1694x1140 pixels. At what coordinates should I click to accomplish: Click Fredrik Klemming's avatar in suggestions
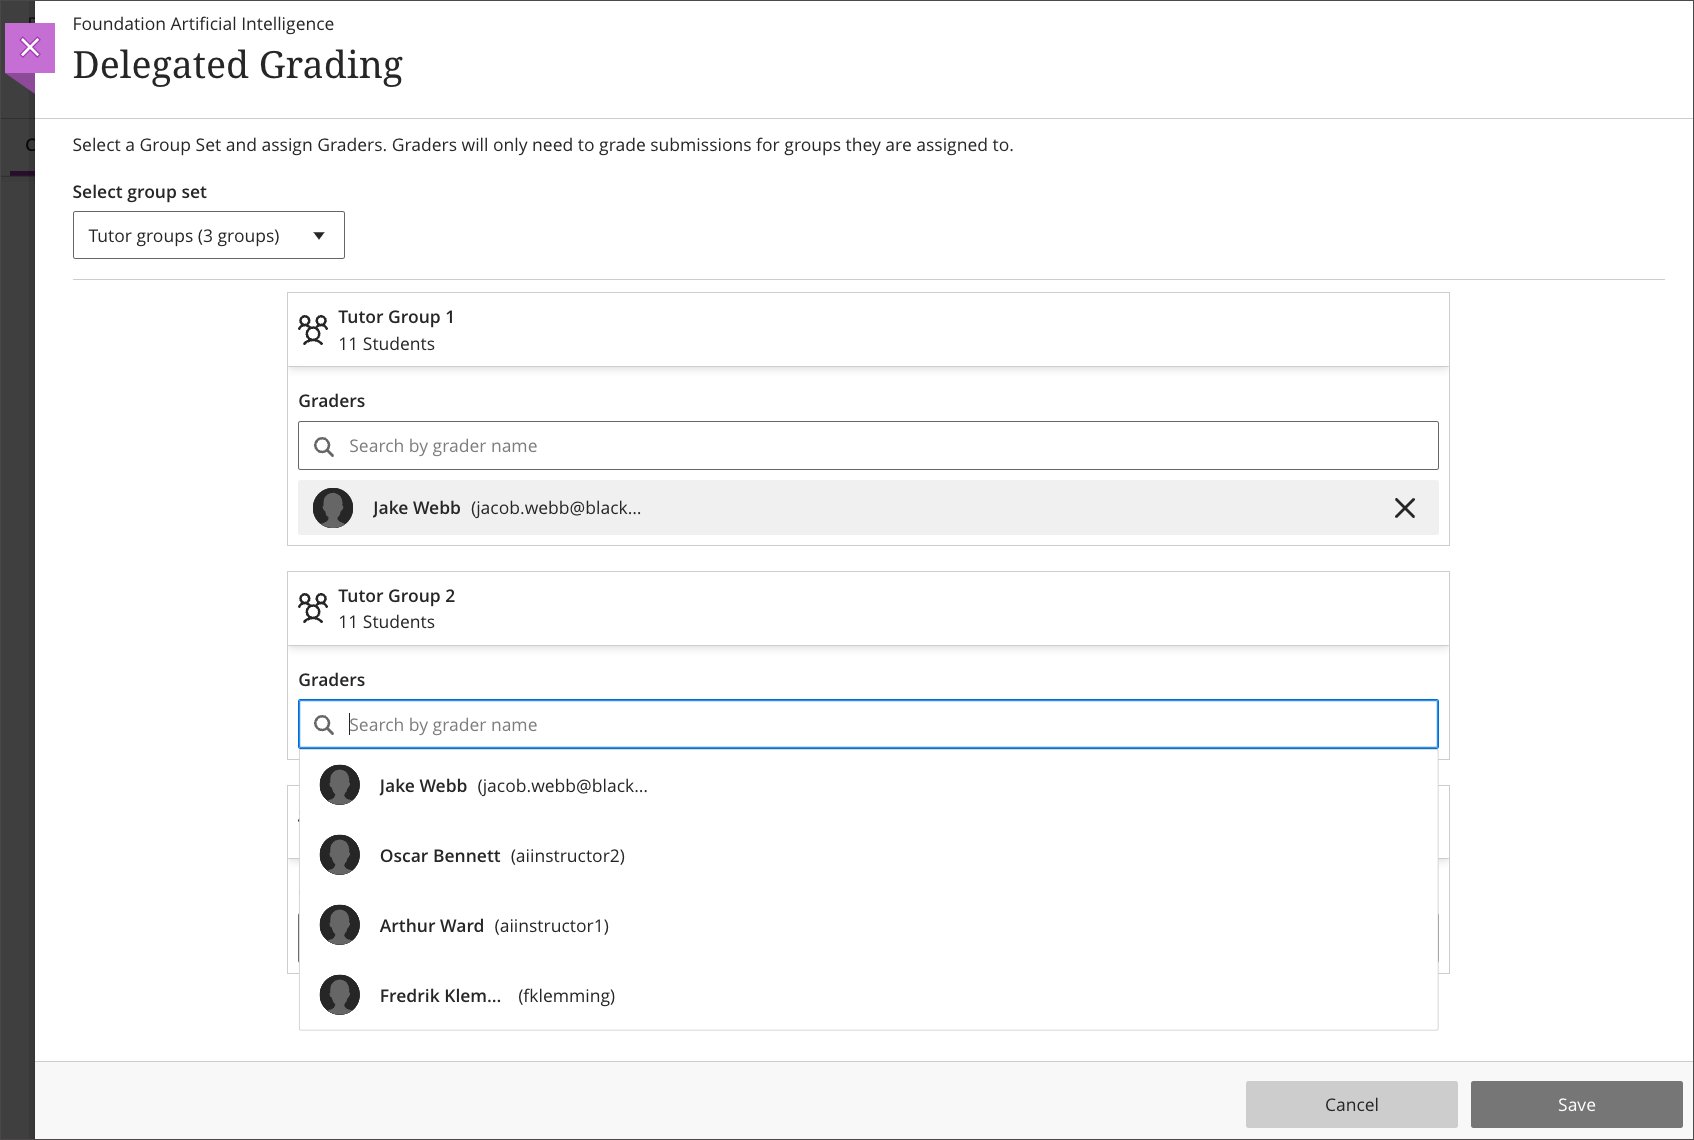click(340, 996)
